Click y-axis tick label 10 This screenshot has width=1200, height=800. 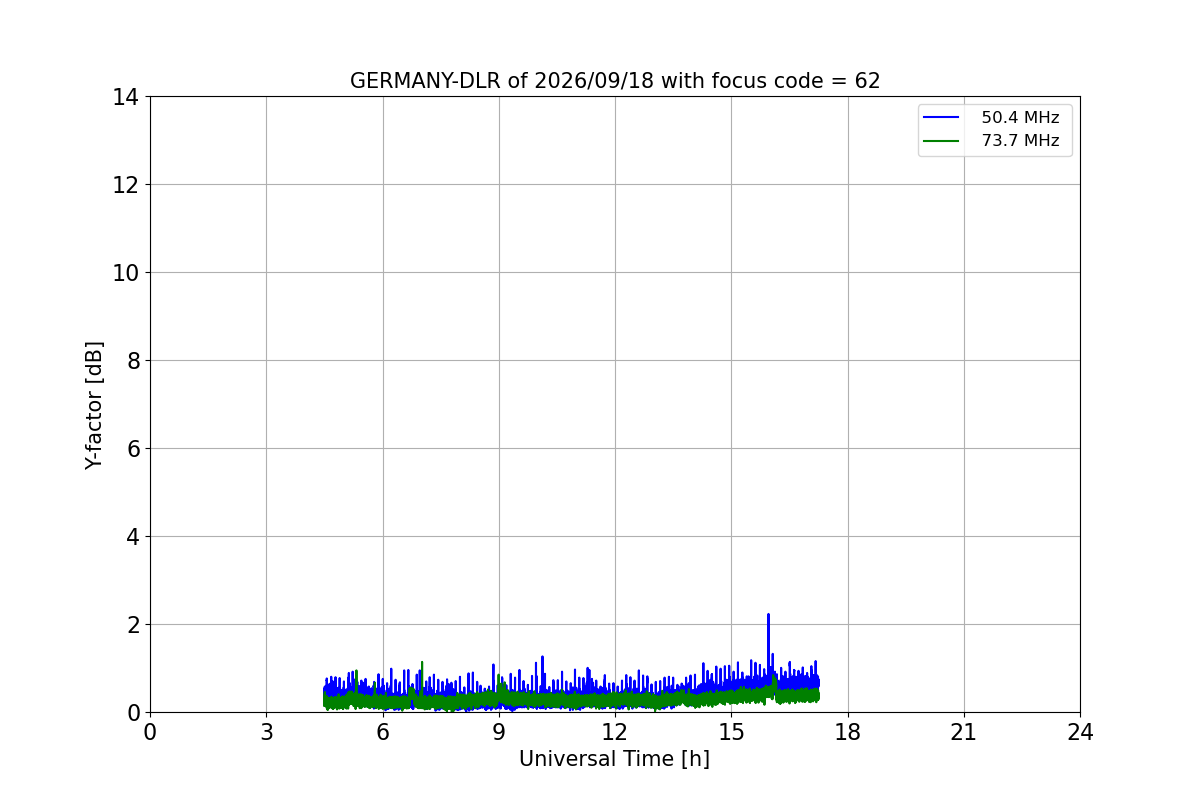click(x=127, y=273)
